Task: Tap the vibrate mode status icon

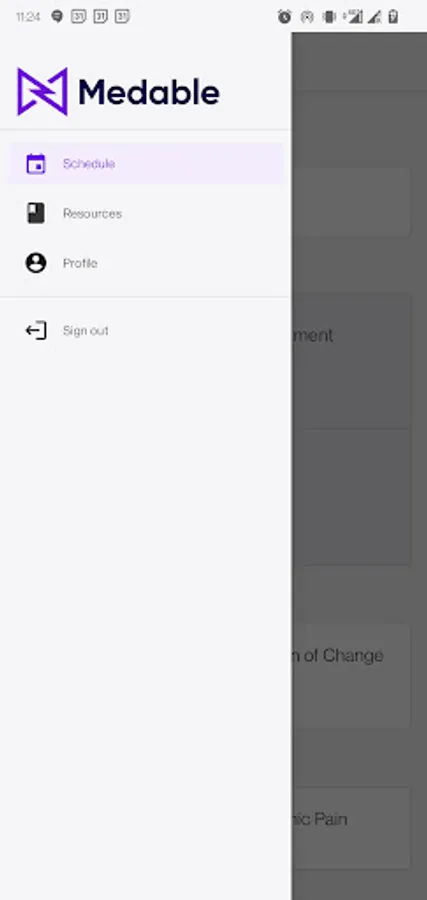Action: 329,17
